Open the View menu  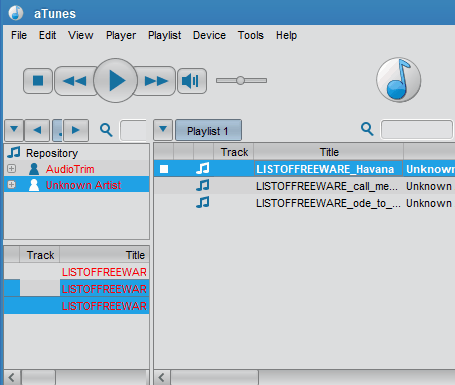point(81,35)
